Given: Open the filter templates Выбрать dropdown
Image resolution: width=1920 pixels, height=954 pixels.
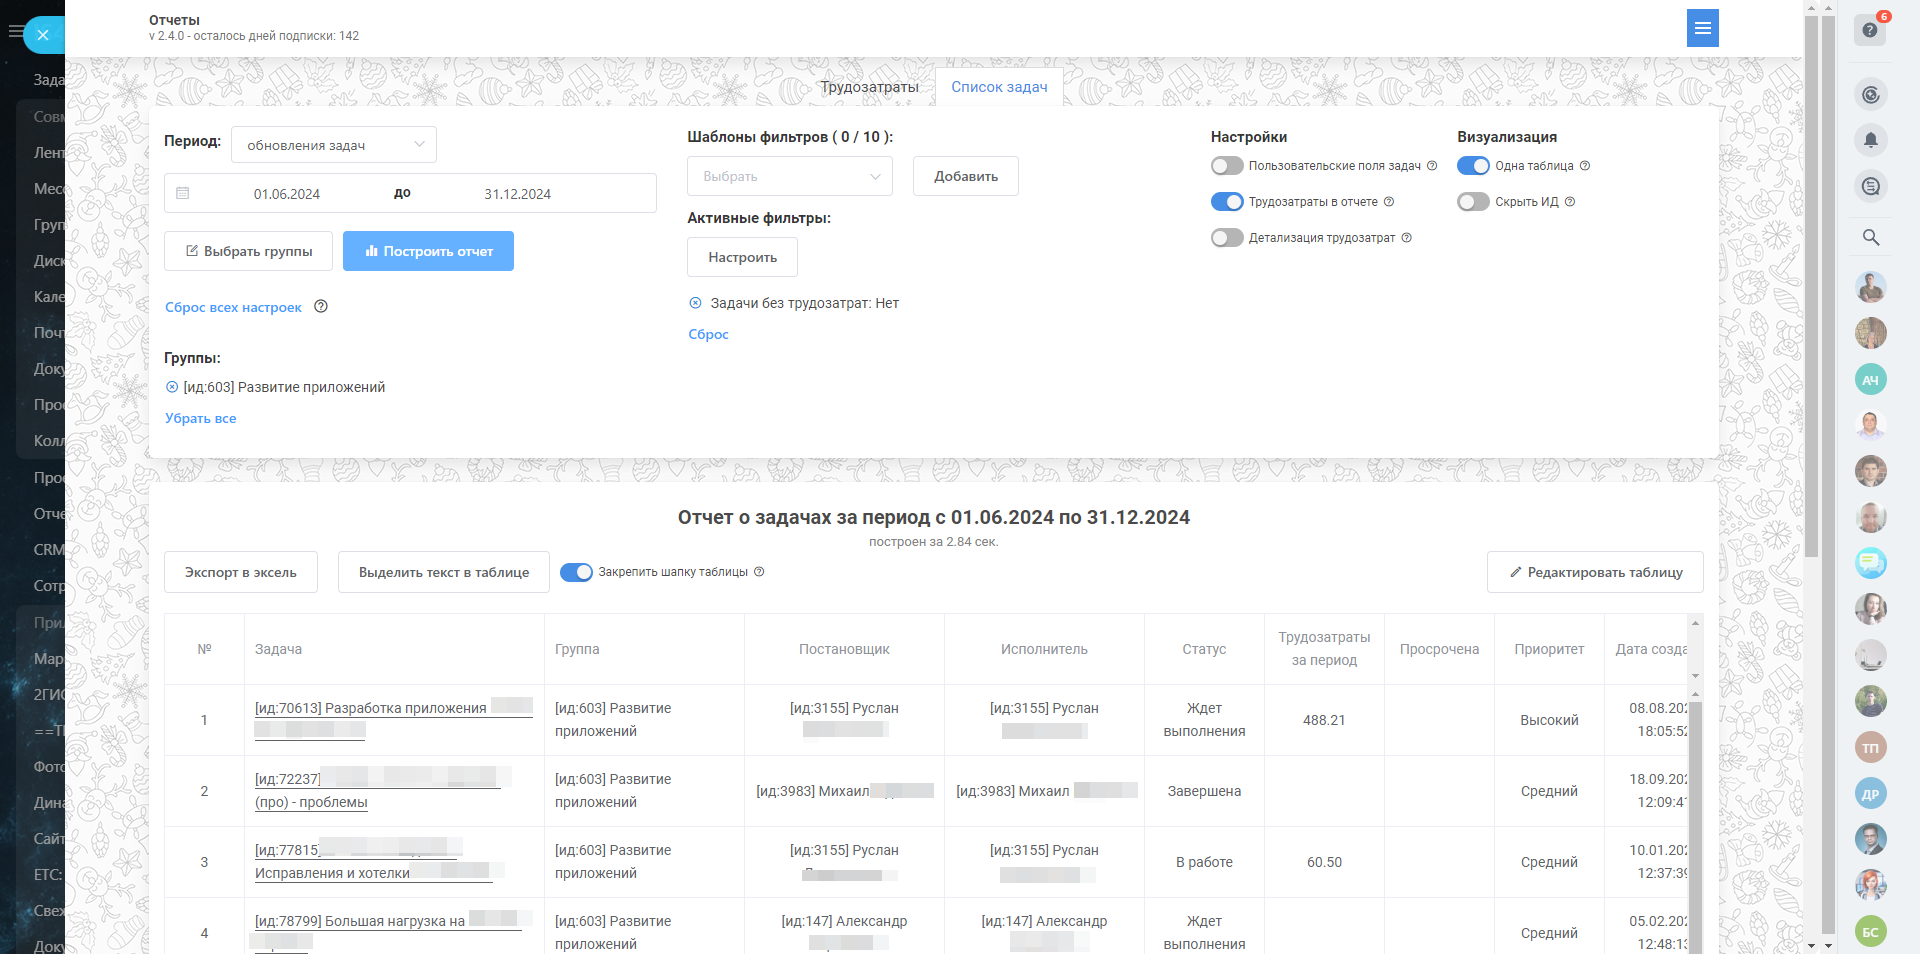Looking at the screenshot, I should (790, 176).
